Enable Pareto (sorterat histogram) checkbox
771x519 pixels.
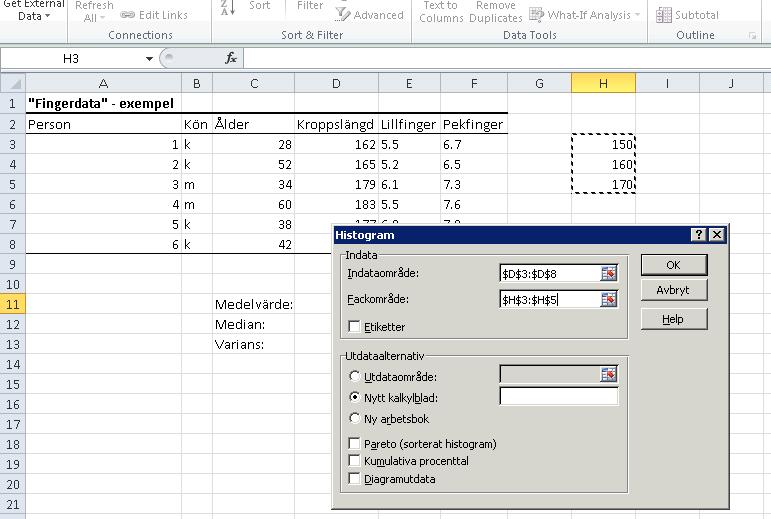point(354,443)
